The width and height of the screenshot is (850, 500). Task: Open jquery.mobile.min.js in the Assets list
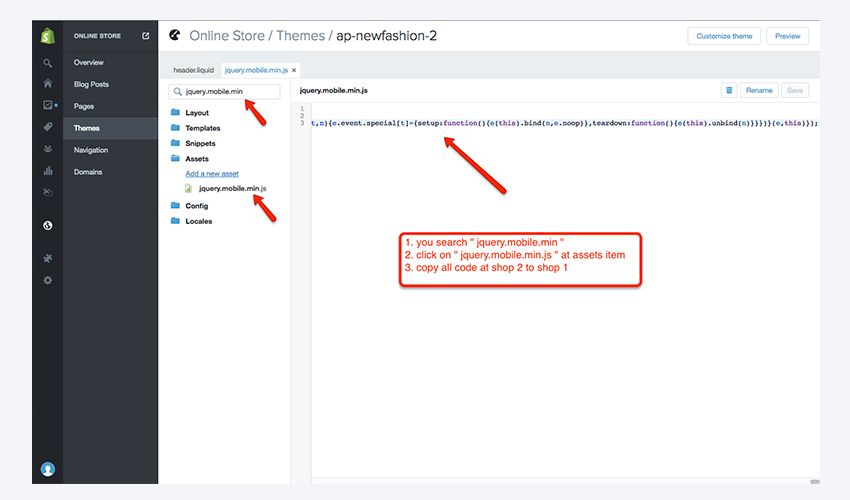point(233,188)
